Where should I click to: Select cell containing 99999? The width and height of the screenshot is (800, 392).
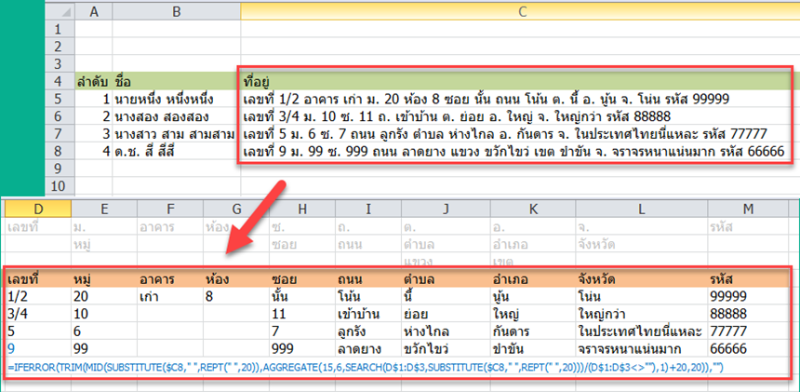point(748,297)
